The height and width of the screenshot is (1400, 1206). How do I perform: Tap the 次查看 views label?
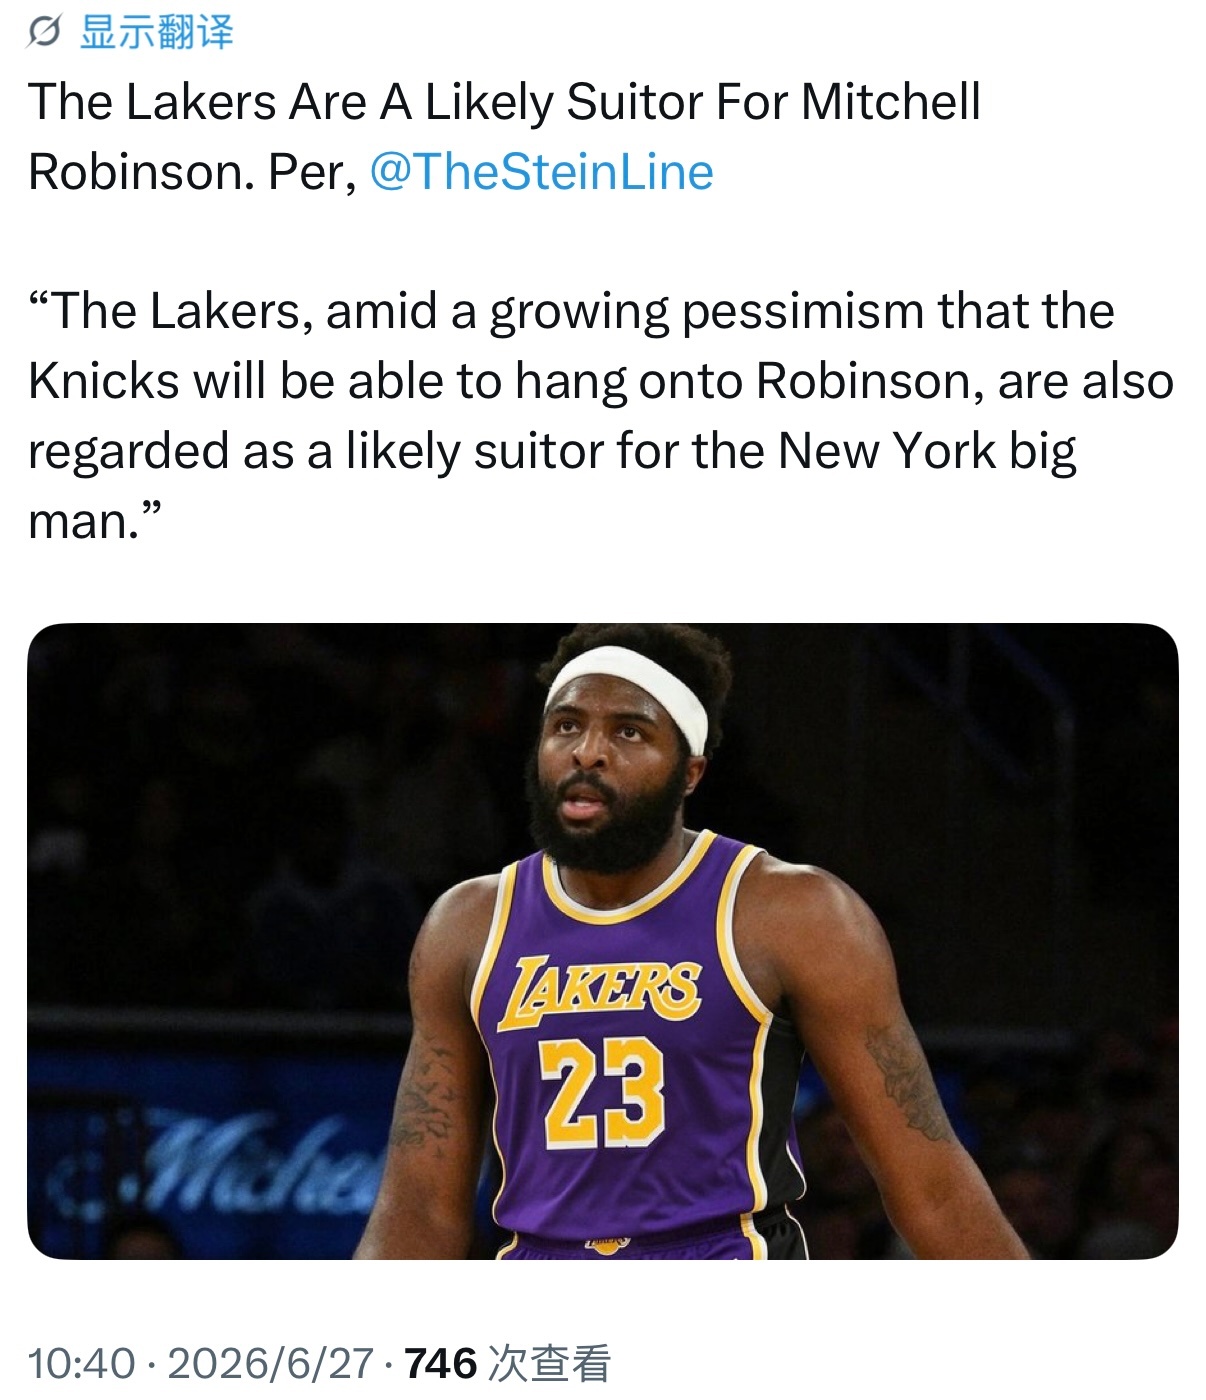(x=549, y=1363)
